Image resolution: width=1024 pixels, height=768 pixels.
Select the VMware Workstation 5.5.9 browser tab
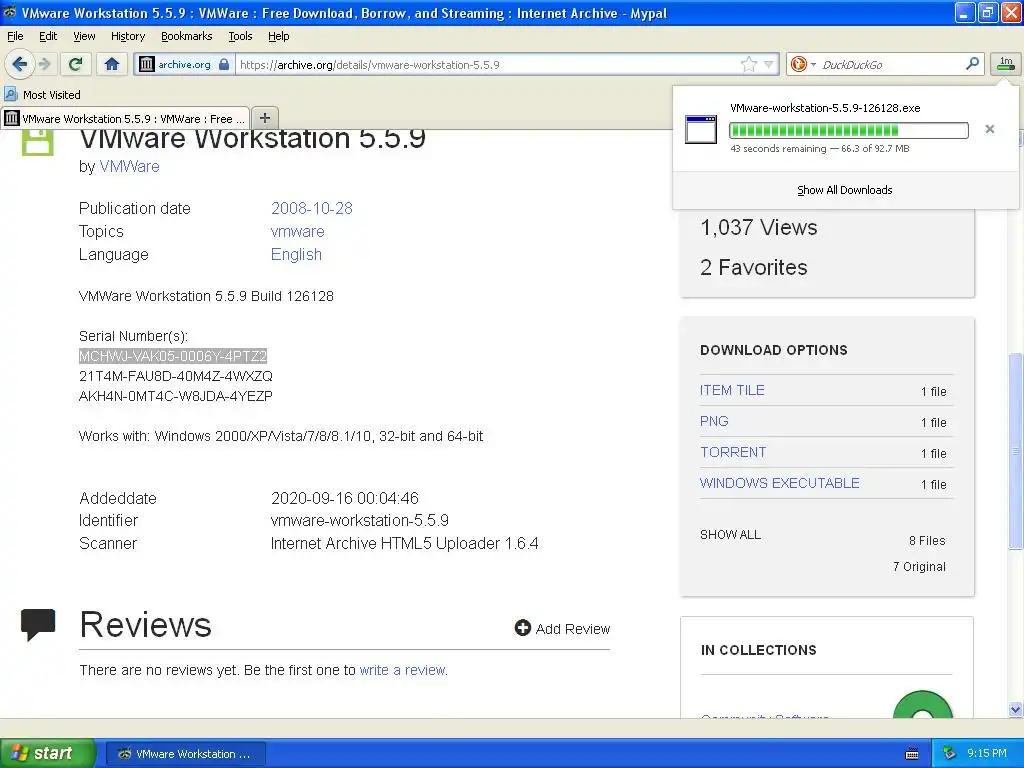tap(125, 118)
